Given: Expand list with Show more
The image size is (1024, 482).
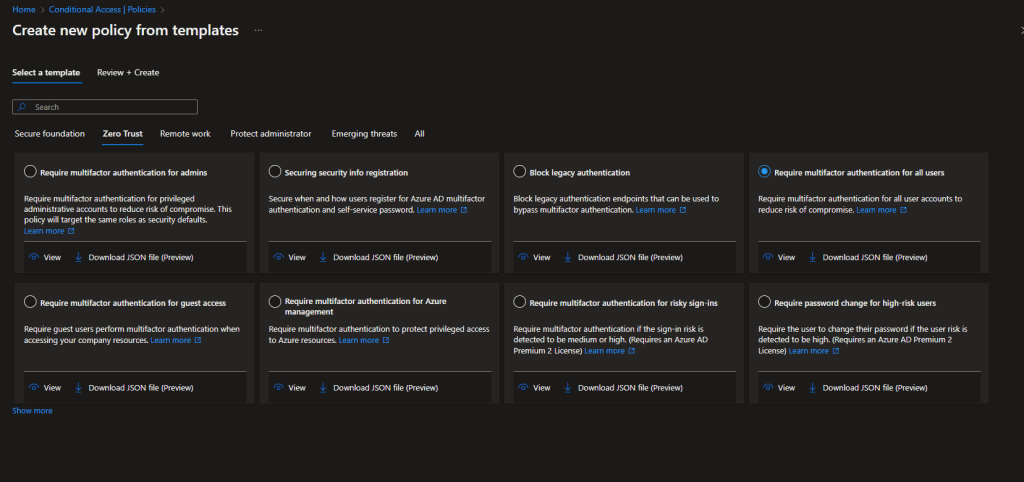Looking at the screenshot, I should tap(32, 411).
